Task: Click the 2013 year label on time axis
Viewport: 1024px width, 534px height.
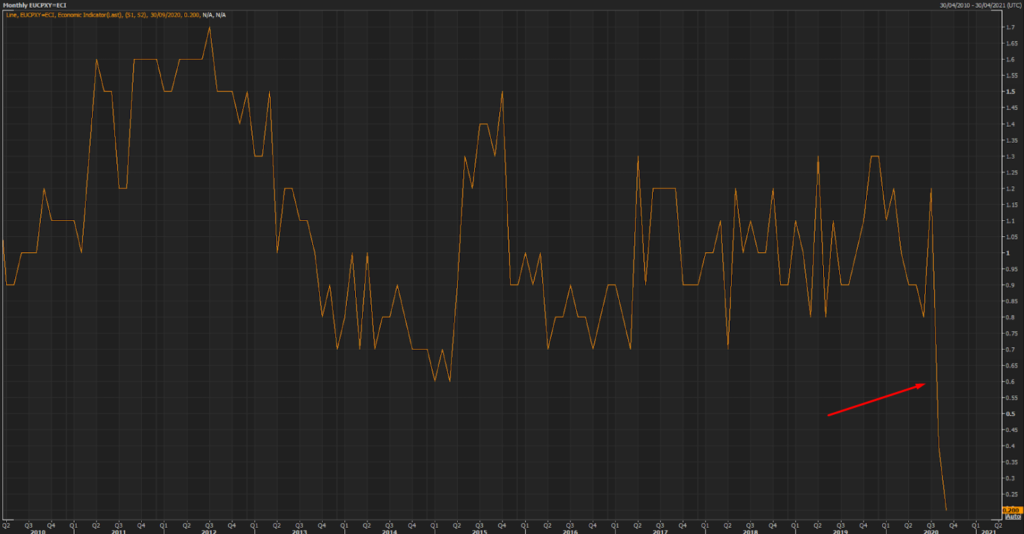Action: tap(299, 531)
